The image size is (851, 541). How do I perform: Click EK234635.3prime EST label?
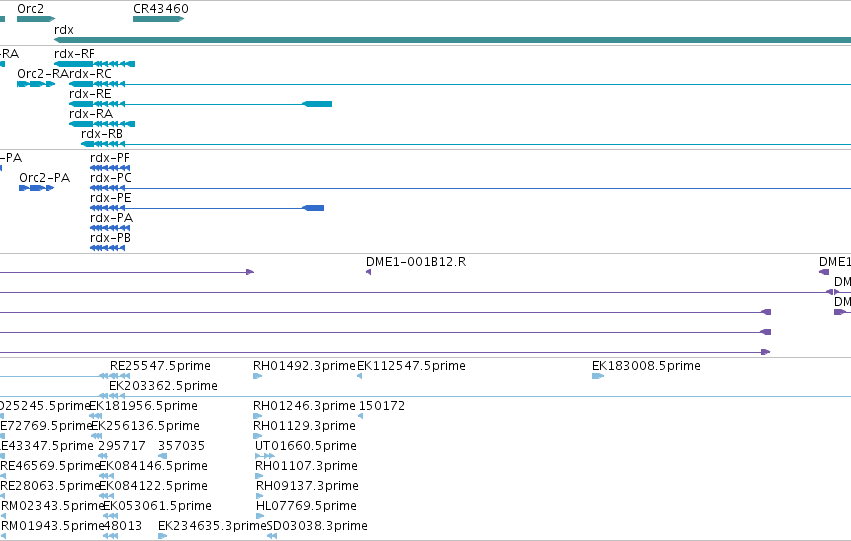(x=212, y=526)
